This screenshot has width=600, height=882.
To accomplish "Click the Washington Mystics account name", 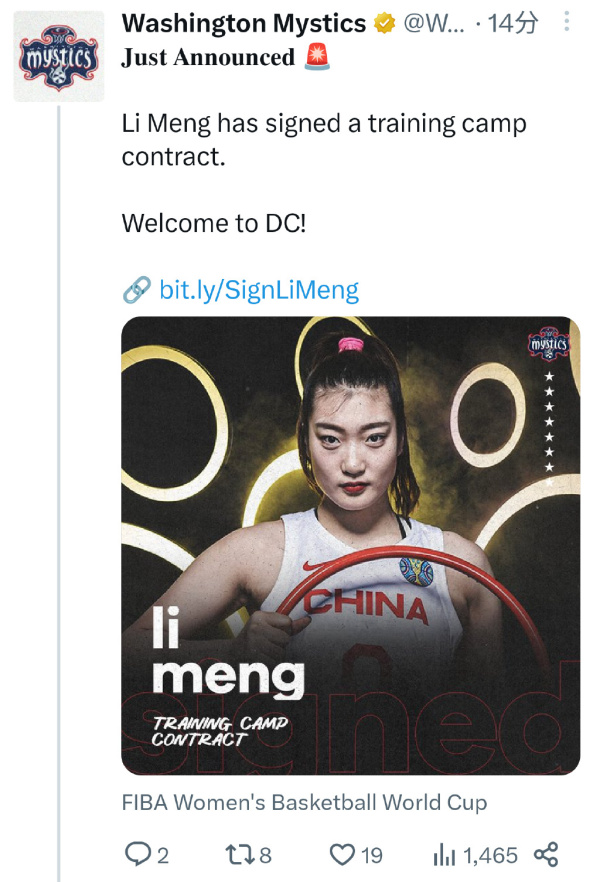I will tap(244, 24).
